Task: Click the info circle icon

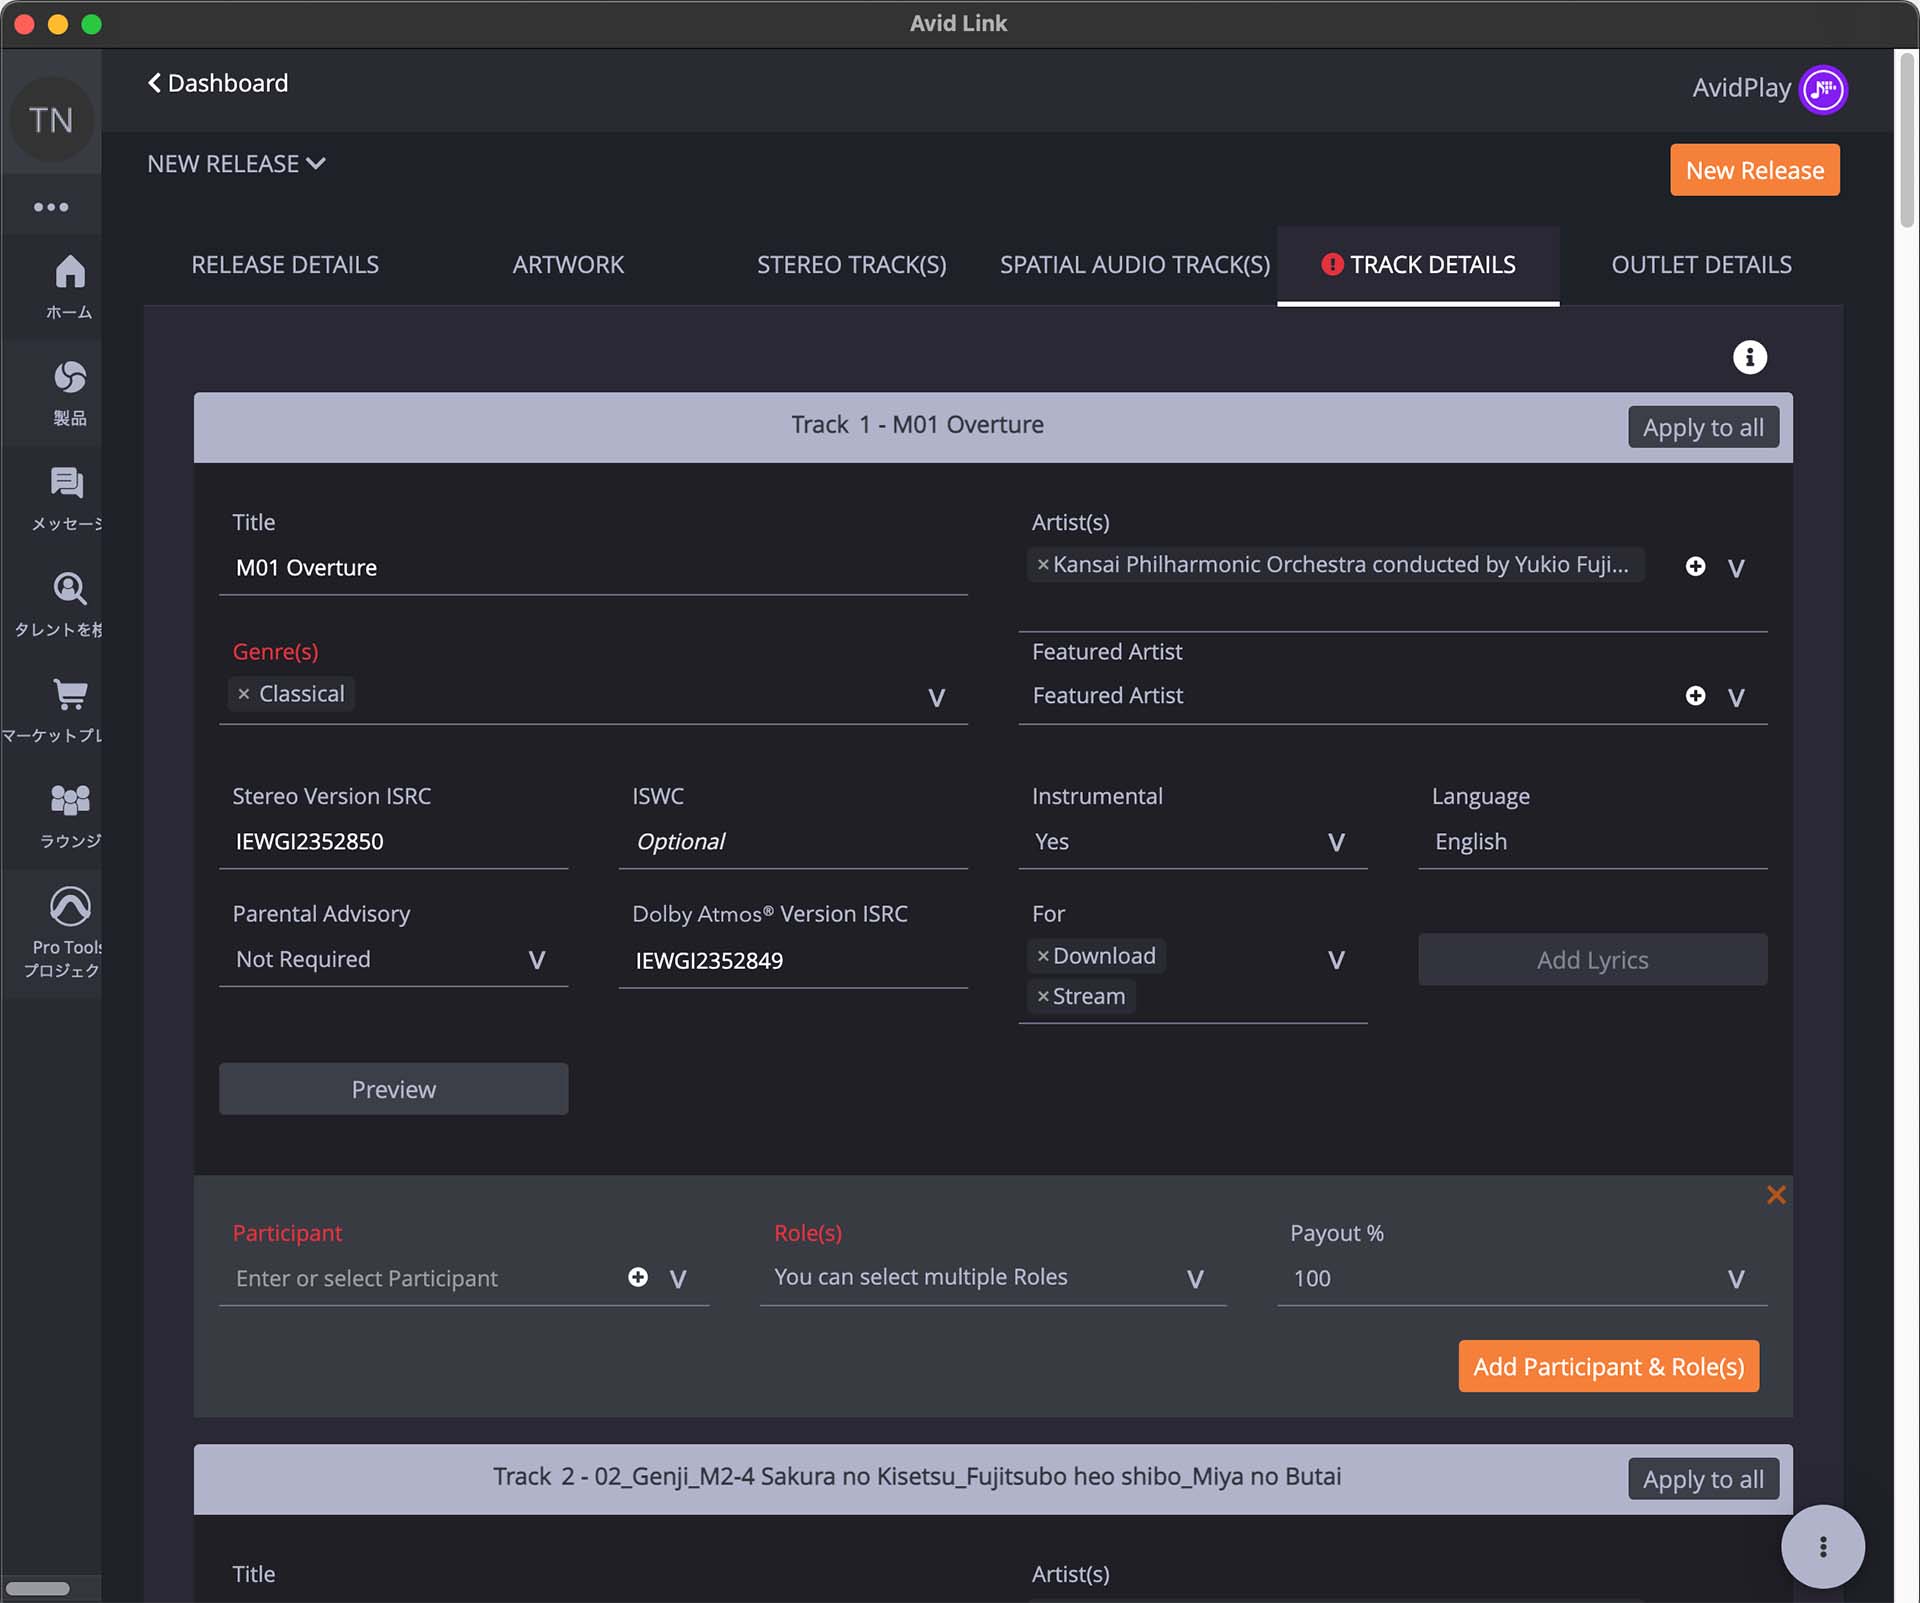Action: (x=1749, y=357)
